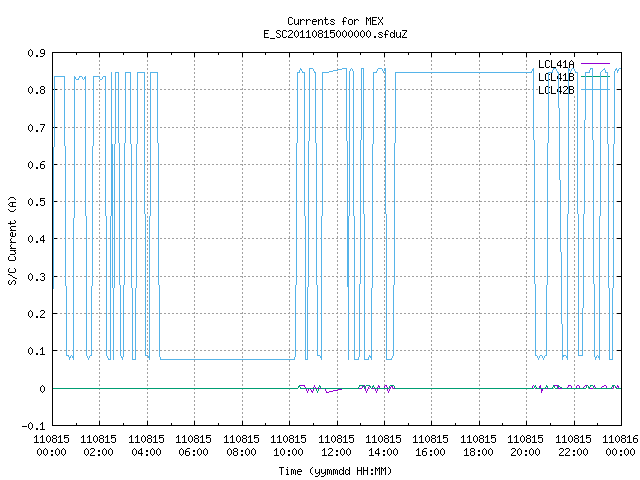Click the 'S/C Current (A)' y-axis label

[12, 240]
